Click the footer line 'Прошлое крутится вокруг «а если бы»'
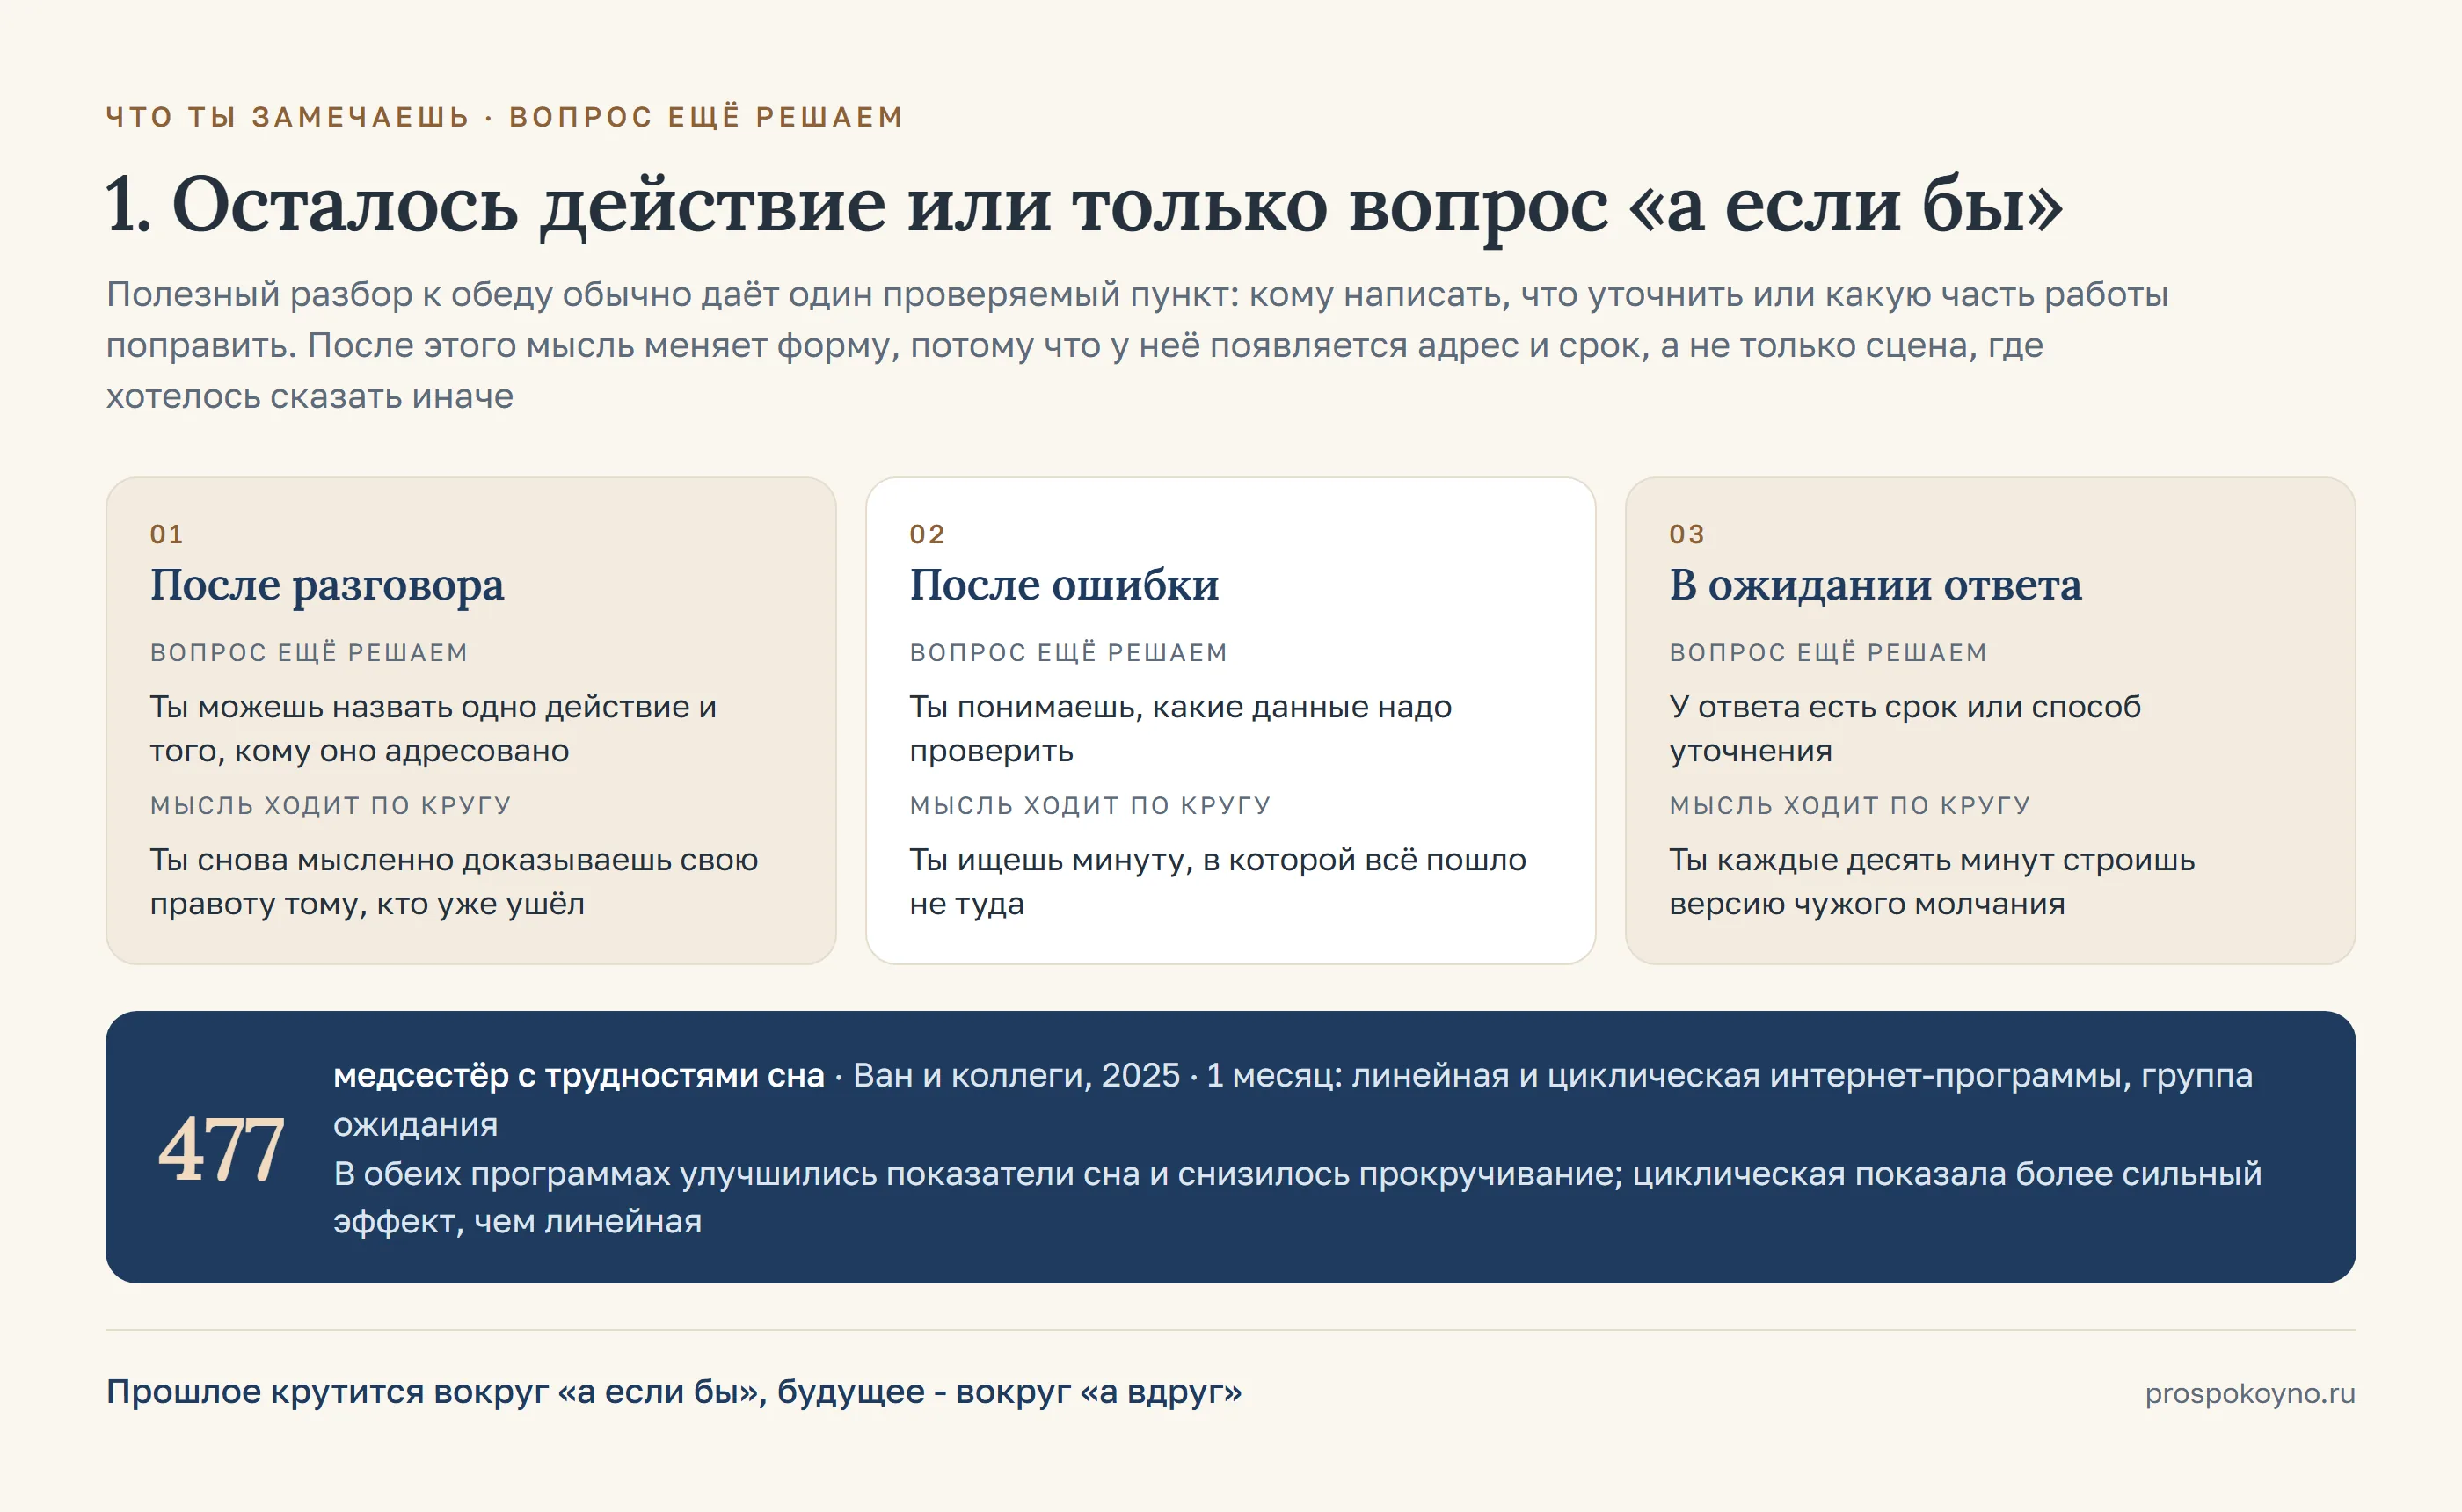 tap(674, 1392)
